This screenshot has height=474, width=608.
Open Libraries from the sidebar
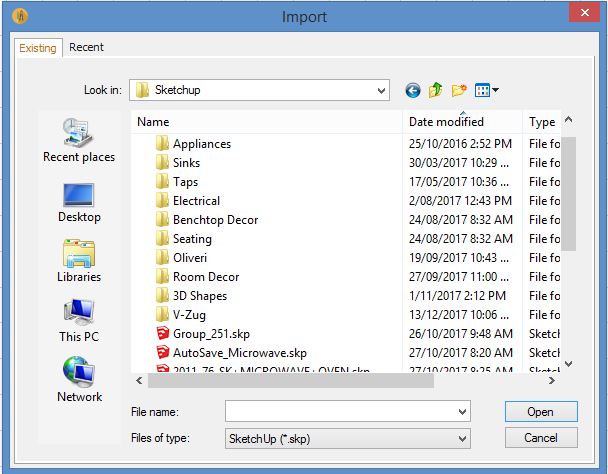[x=79, y=260]
